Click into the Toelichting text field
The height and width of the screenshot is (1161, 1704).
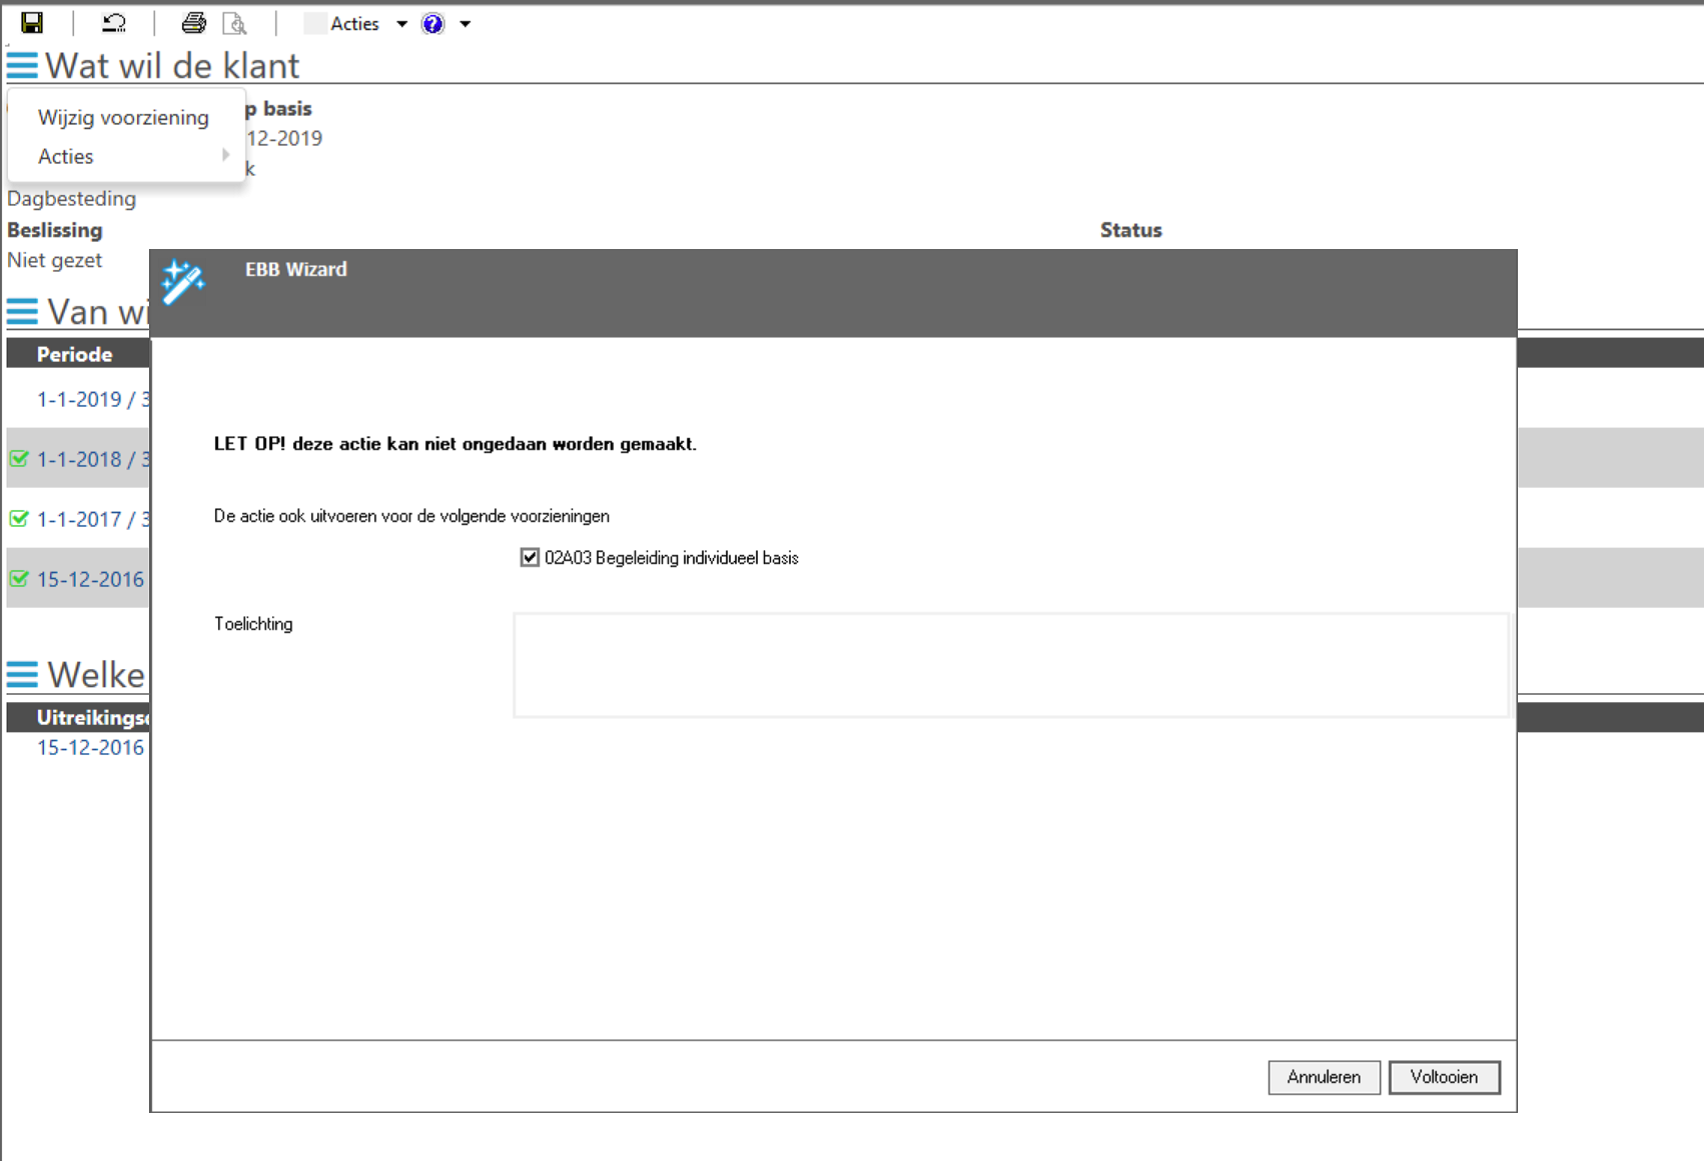pyautogui.click(x=1010, y=665)
